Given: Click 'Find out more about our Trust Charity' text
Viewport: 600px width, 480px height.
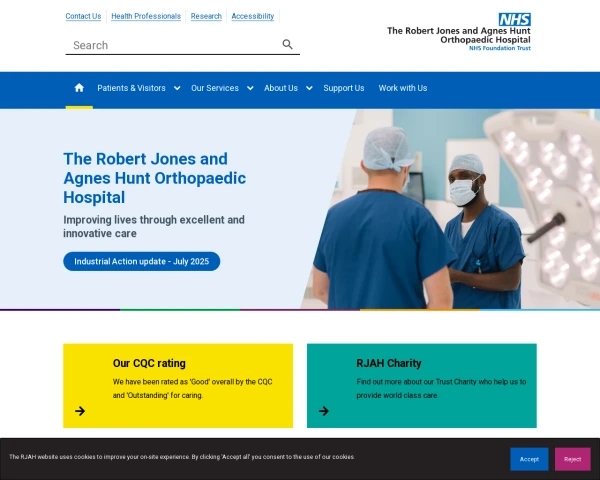Looking at the screenshot, I should (441, 389).
